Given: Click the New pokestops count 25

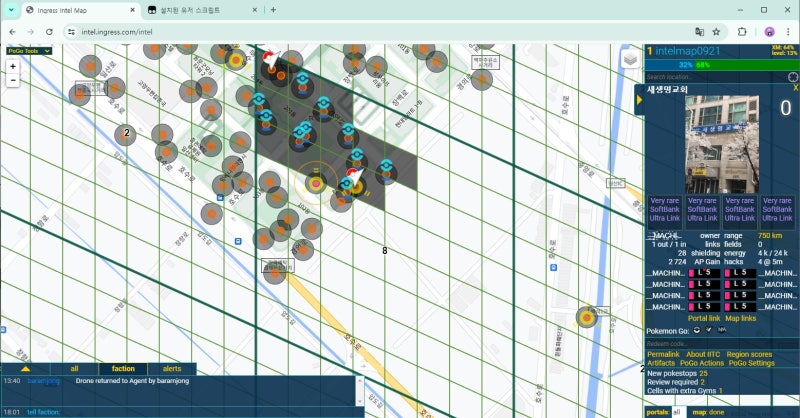Looking at the screenshot, I should tap(703, 374).
